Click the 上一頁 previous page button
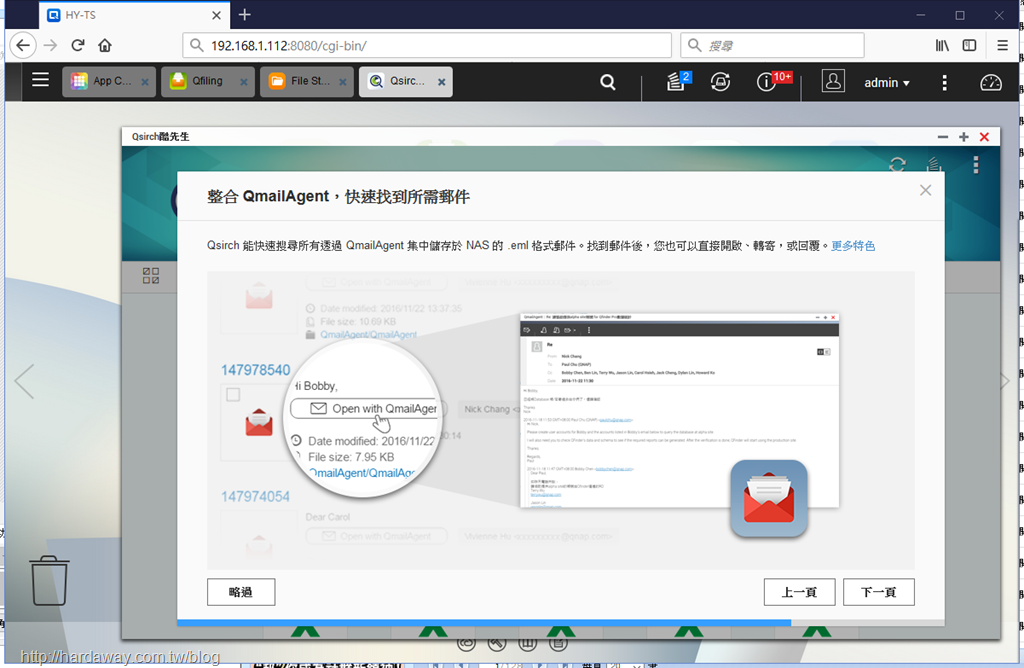This screenshot has width=1024, height=668. point(799,592)
